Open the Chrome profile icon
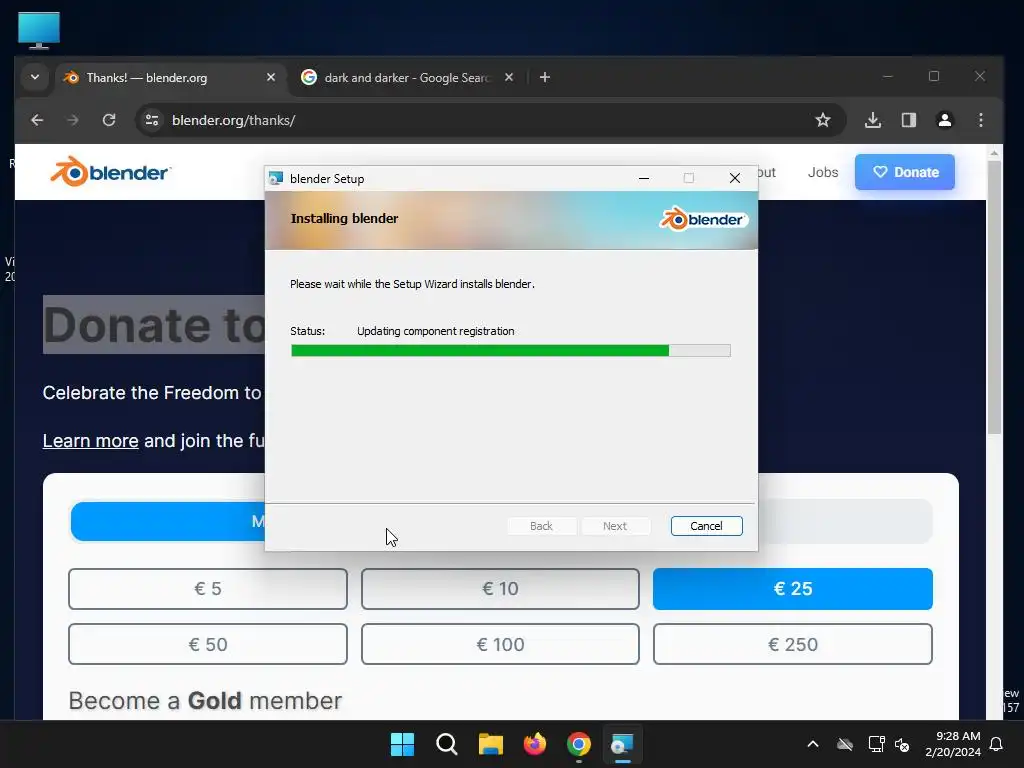Image resolution: width=1024 pixels, height=768 pixels. (945, 120)
